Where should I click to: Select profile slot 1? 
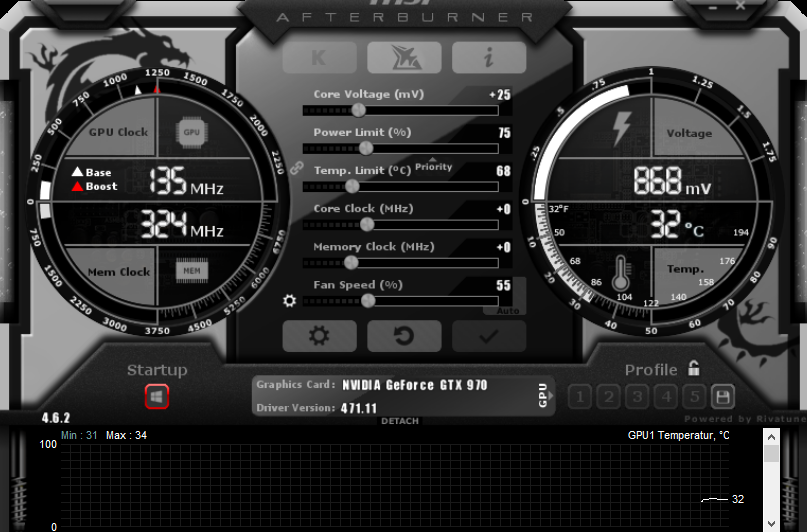[580, 397]
